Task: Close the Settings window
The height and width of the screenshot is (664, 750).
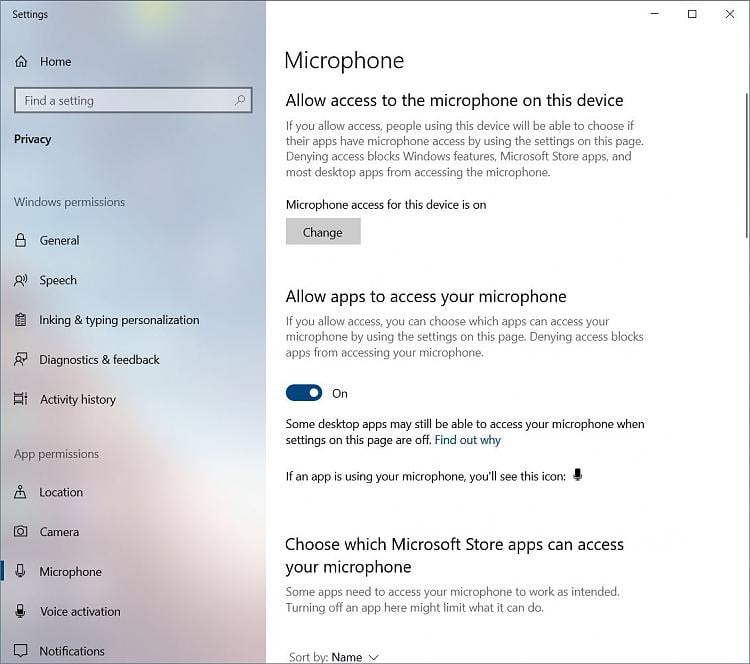Action: tap(729, 14)
